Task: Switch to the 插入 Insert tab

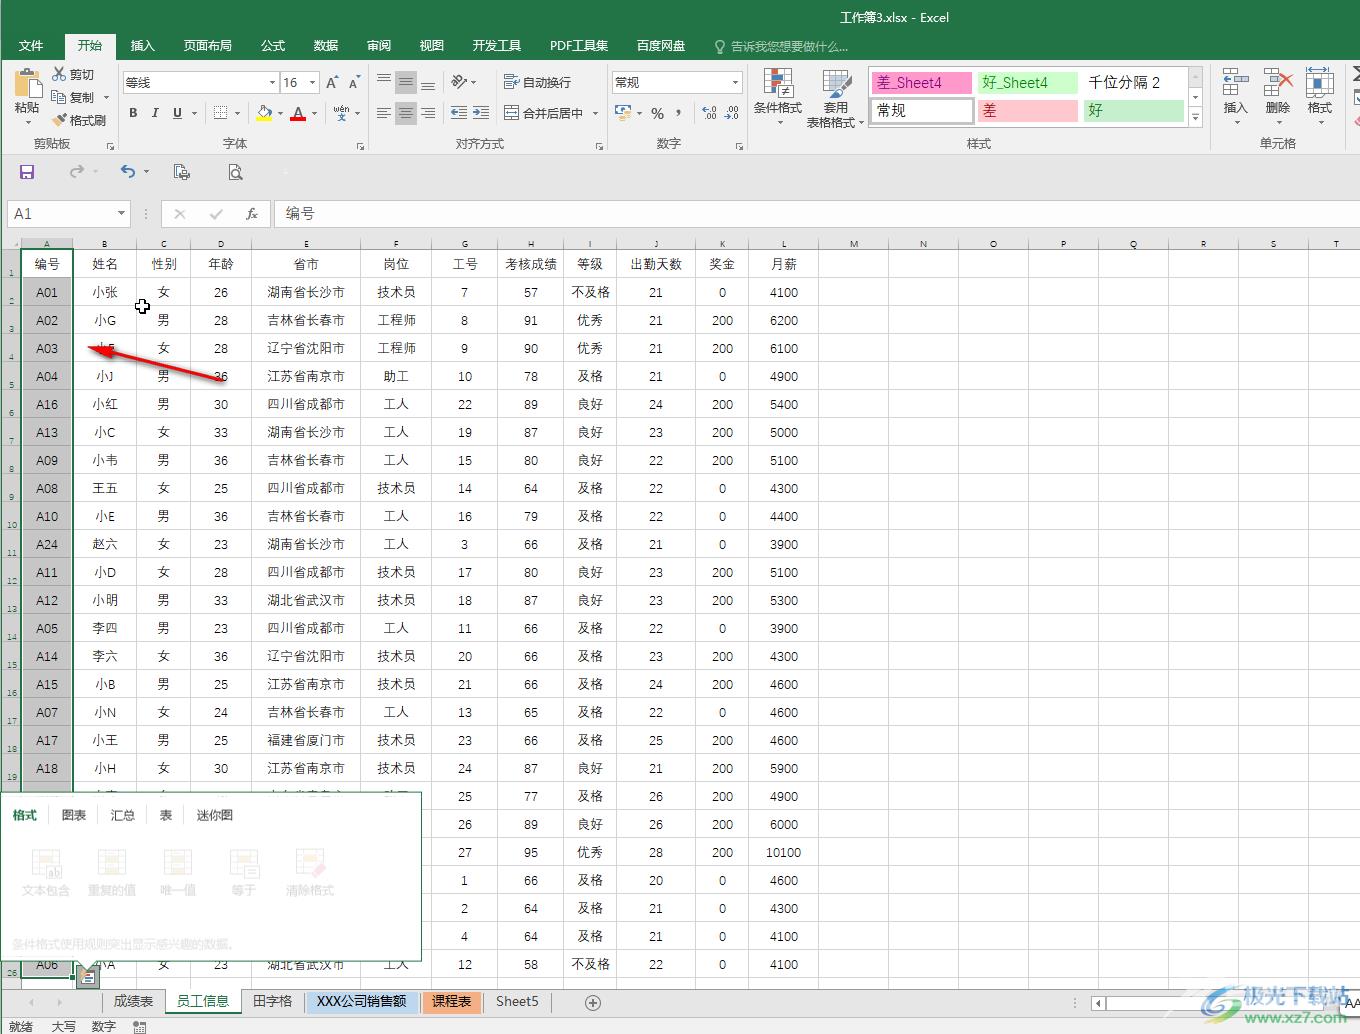Action: click(x=143, y=46)
